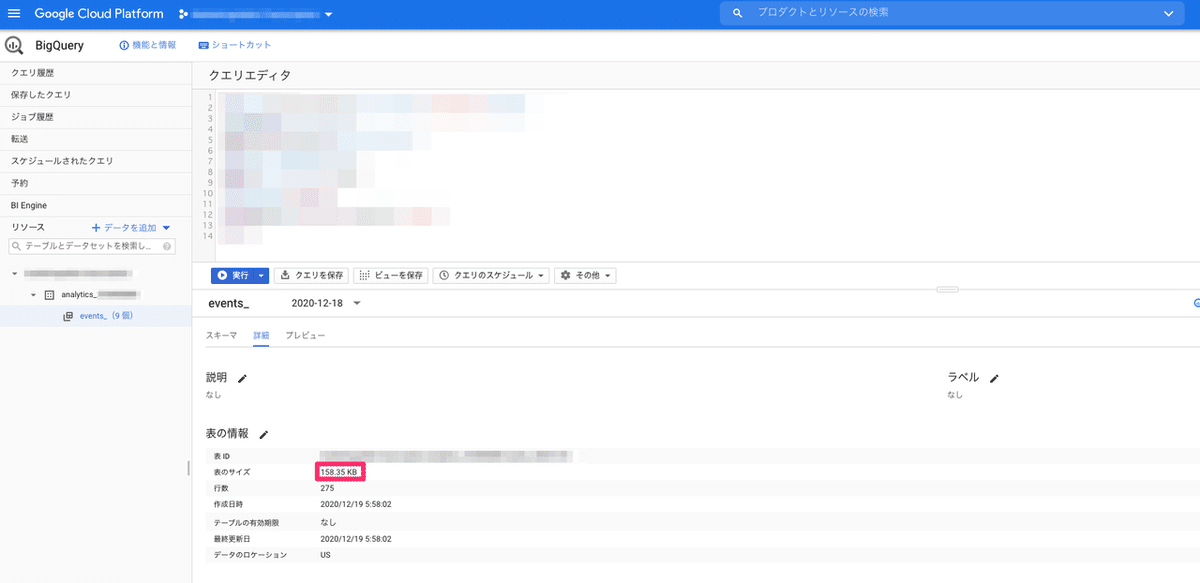
Task: Open the dropdown arrow on 実行 button
Action: (261, 275)
